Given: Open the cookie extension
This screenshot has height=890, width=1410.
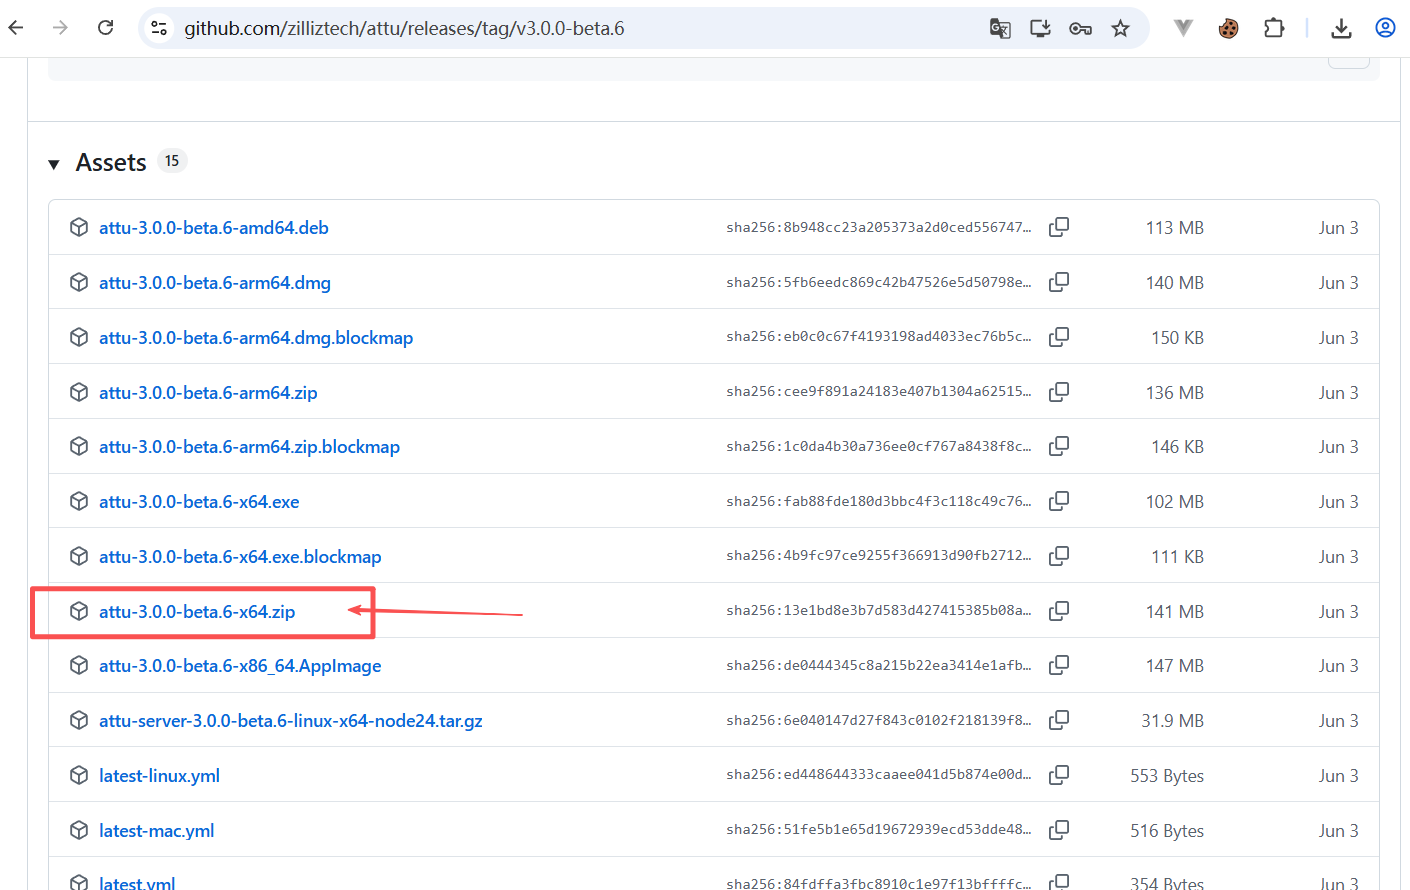Looking at the screenshot, I should [x=1228, y=28].
